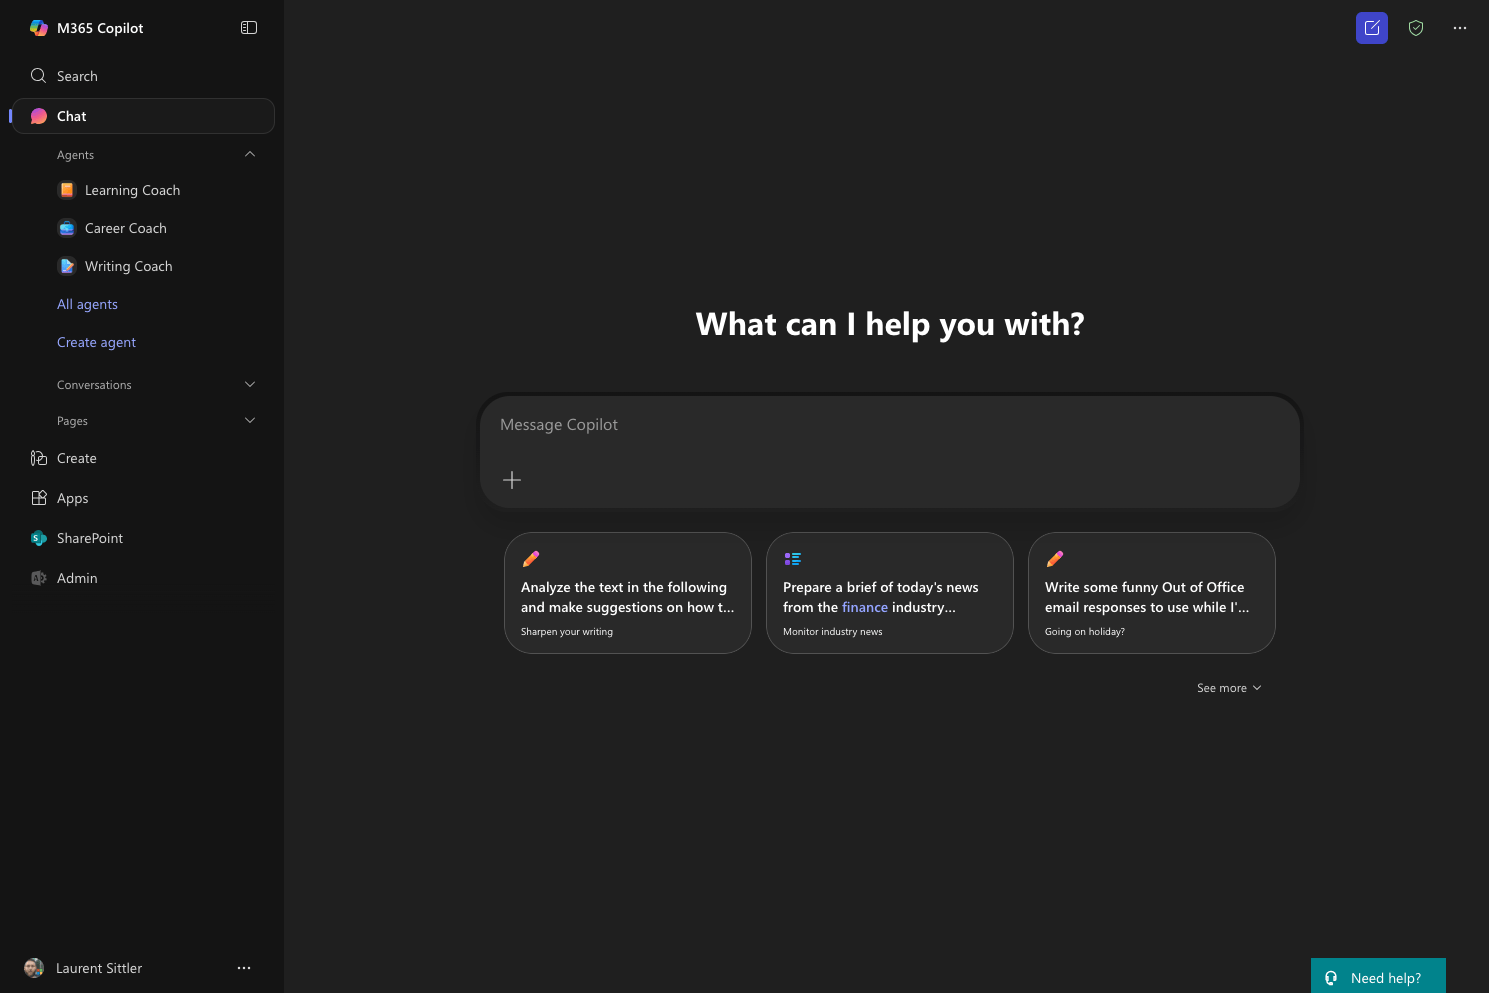Viewport: 1489px width, 993px height.
Task: Expand See more prompt suggestions
Action: [1229, 688]
